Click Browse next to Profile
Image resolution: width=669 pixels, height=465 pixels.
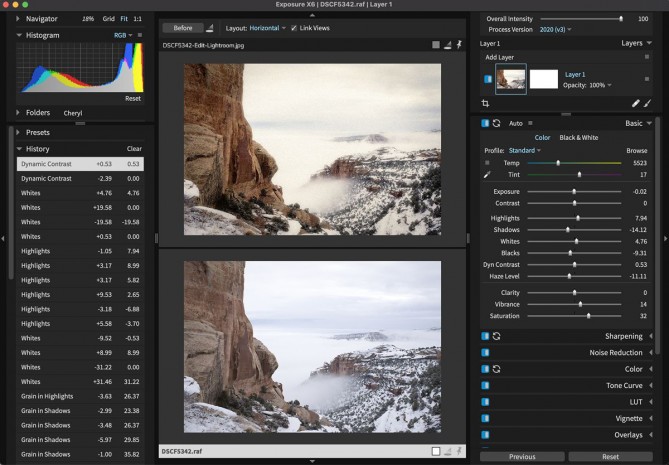637,151
